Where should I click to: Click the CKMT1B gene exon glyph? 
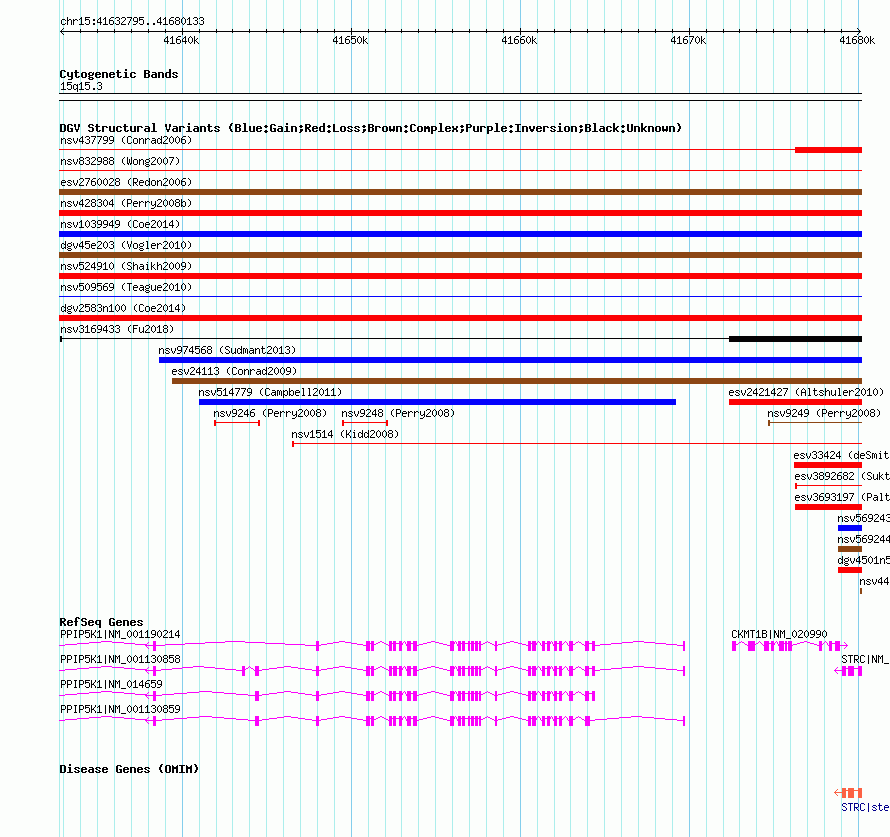point(790,646)
